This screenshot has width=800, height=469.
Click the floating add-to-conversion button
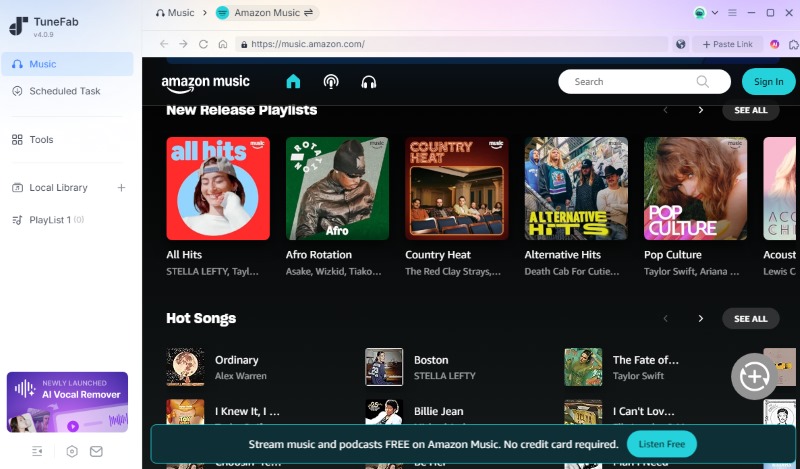755,376
